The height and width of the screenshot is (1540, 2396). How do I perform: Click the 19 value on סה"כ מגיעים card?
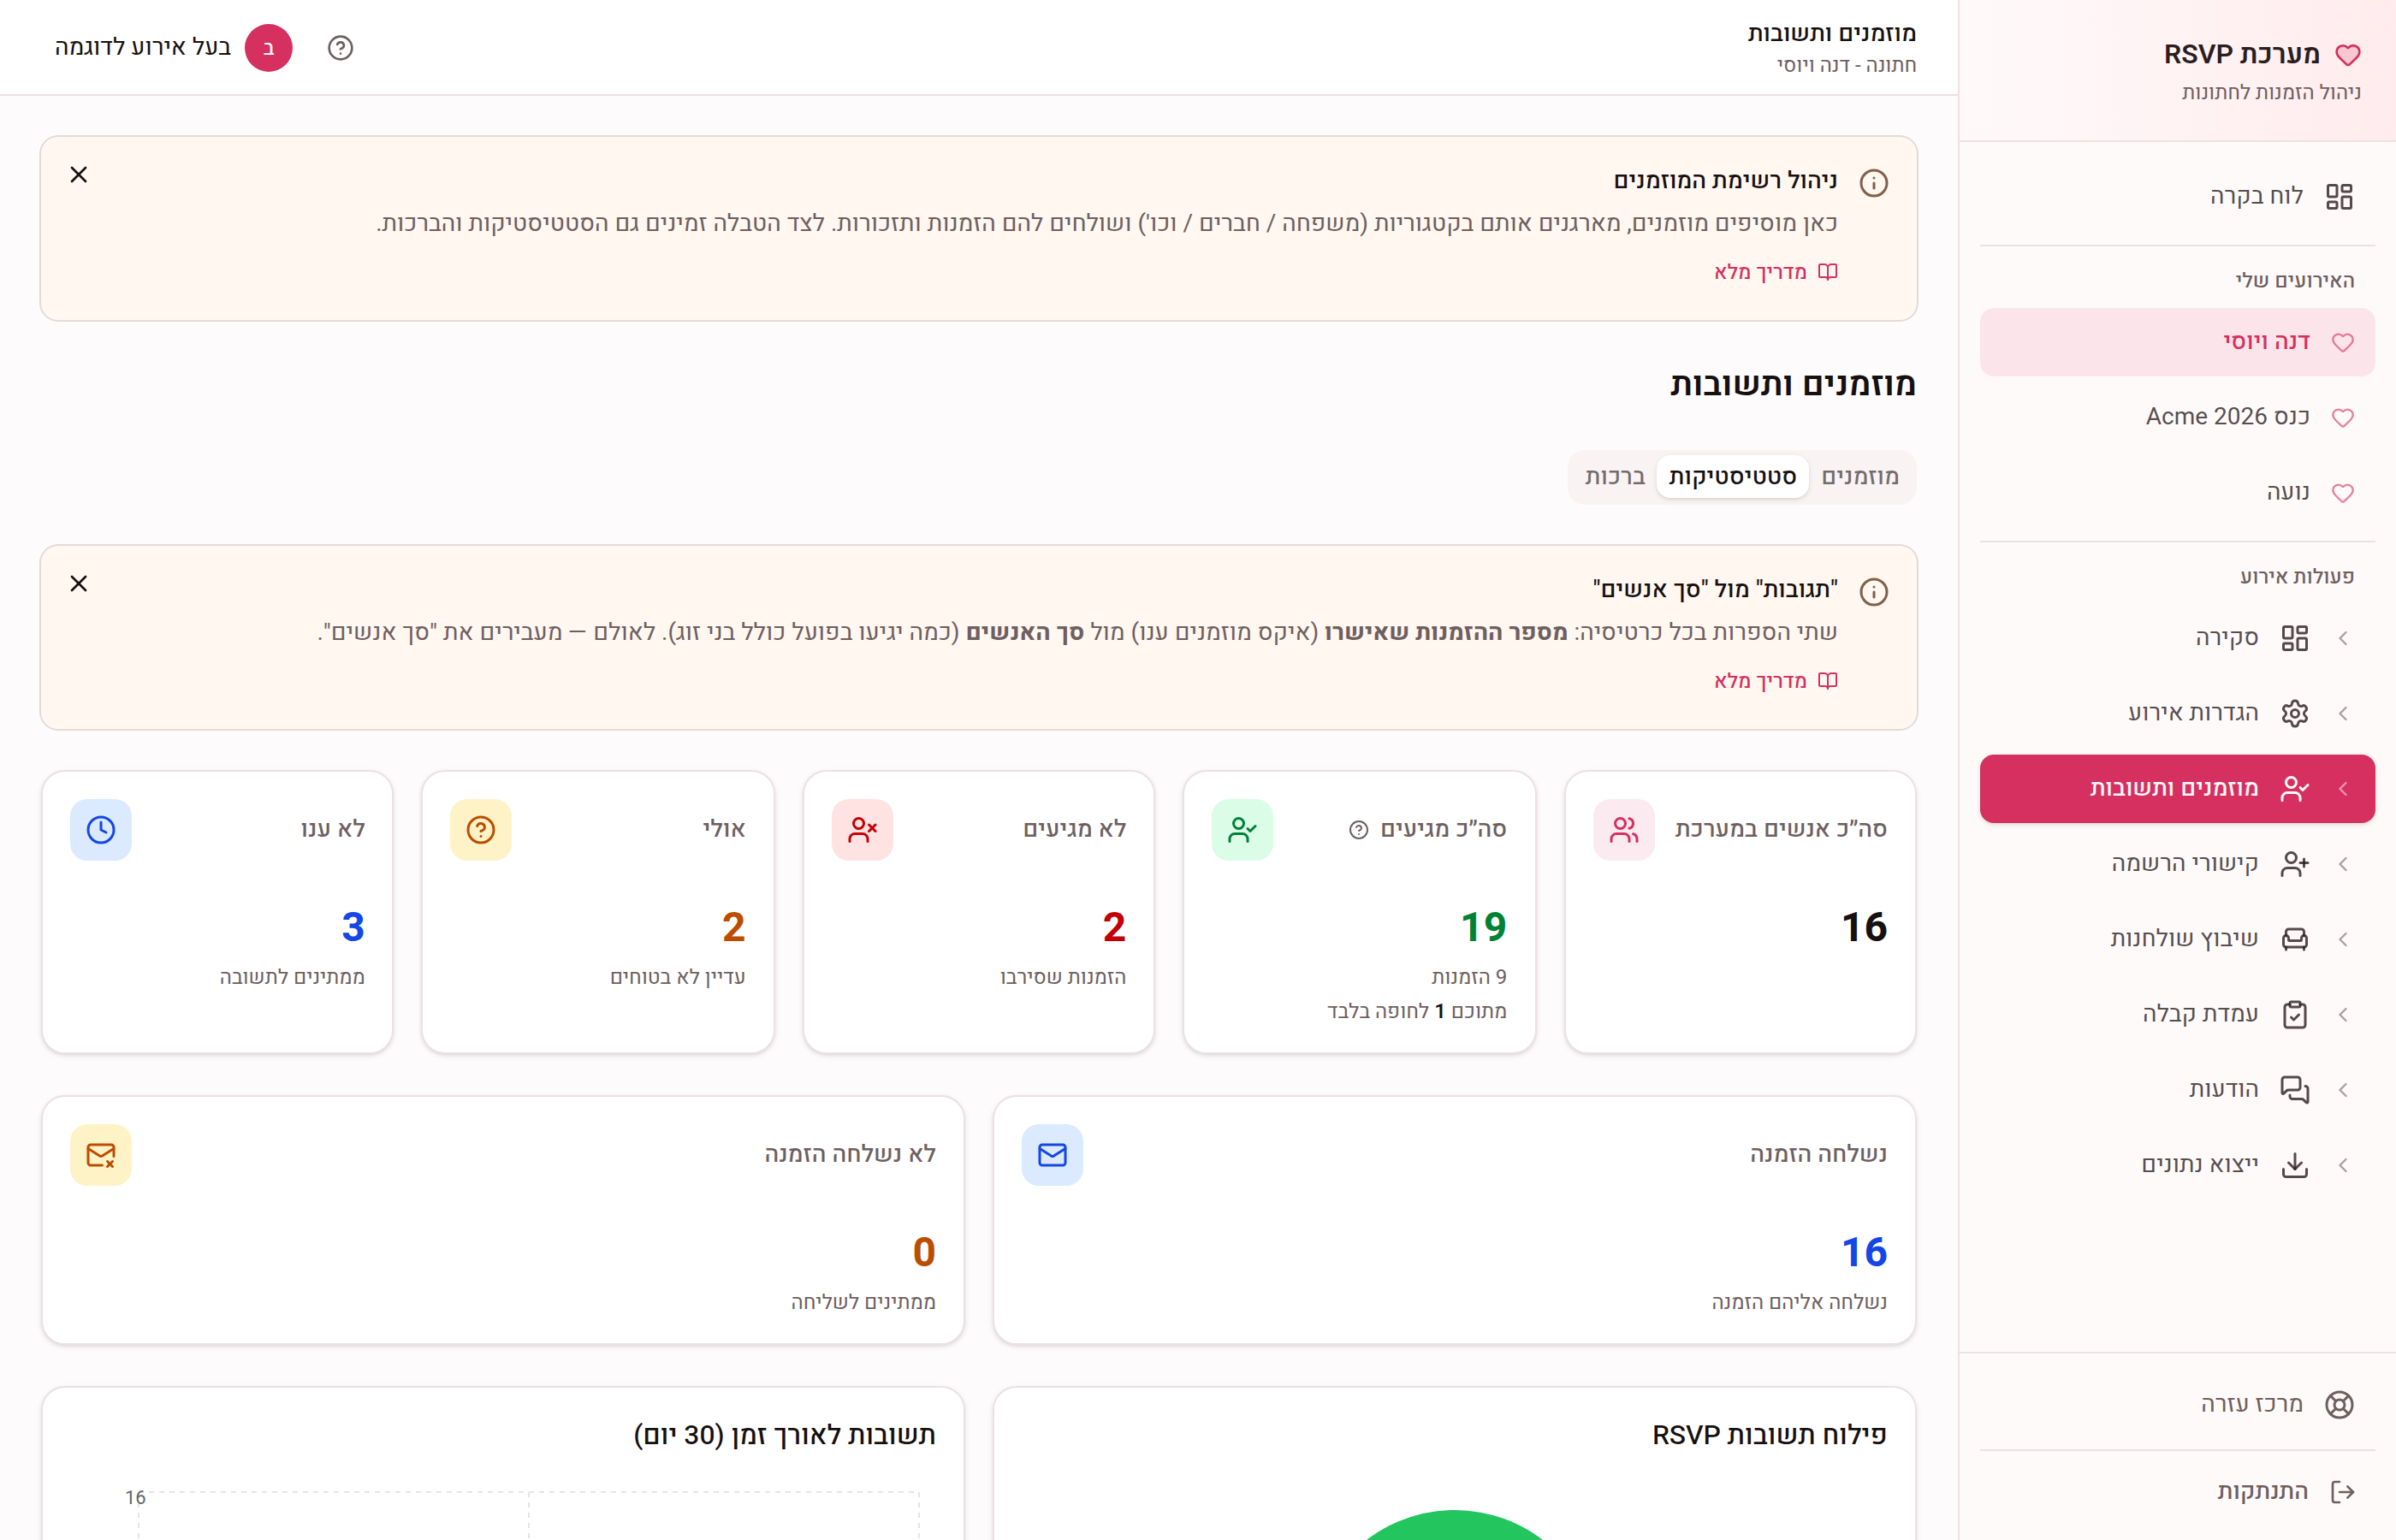pyautogui.click(x=1483, y=927)
